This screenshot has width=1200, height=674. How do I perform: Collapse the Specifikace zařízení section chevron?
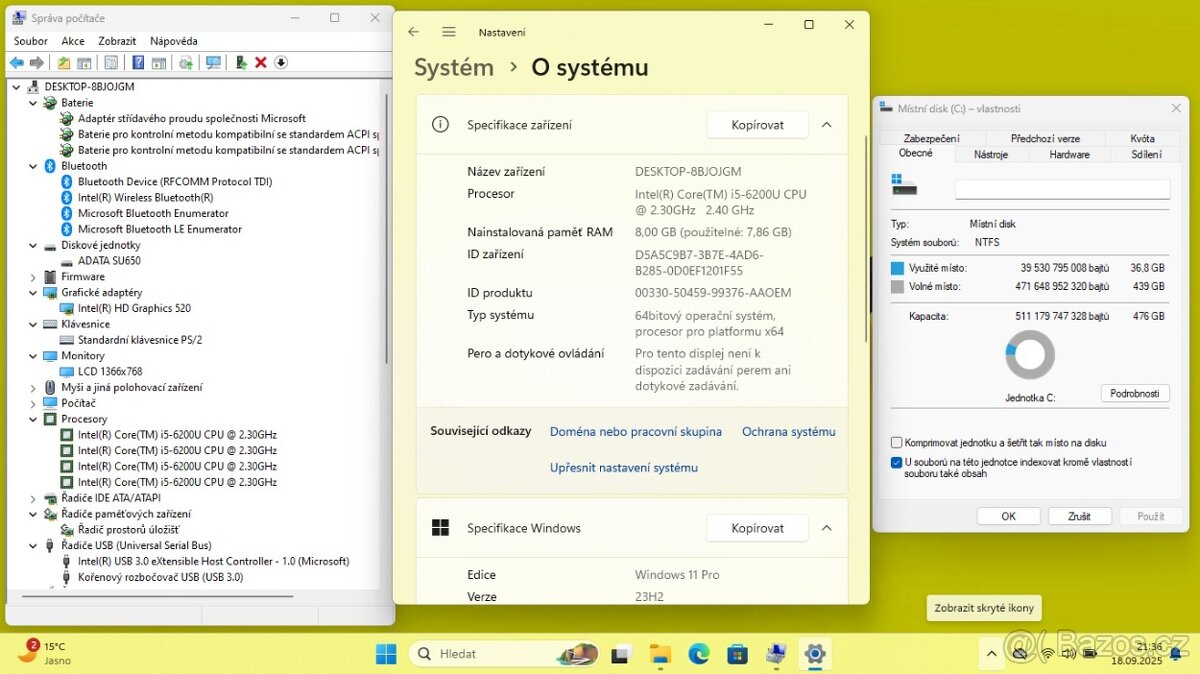click(x=826, y=125)
